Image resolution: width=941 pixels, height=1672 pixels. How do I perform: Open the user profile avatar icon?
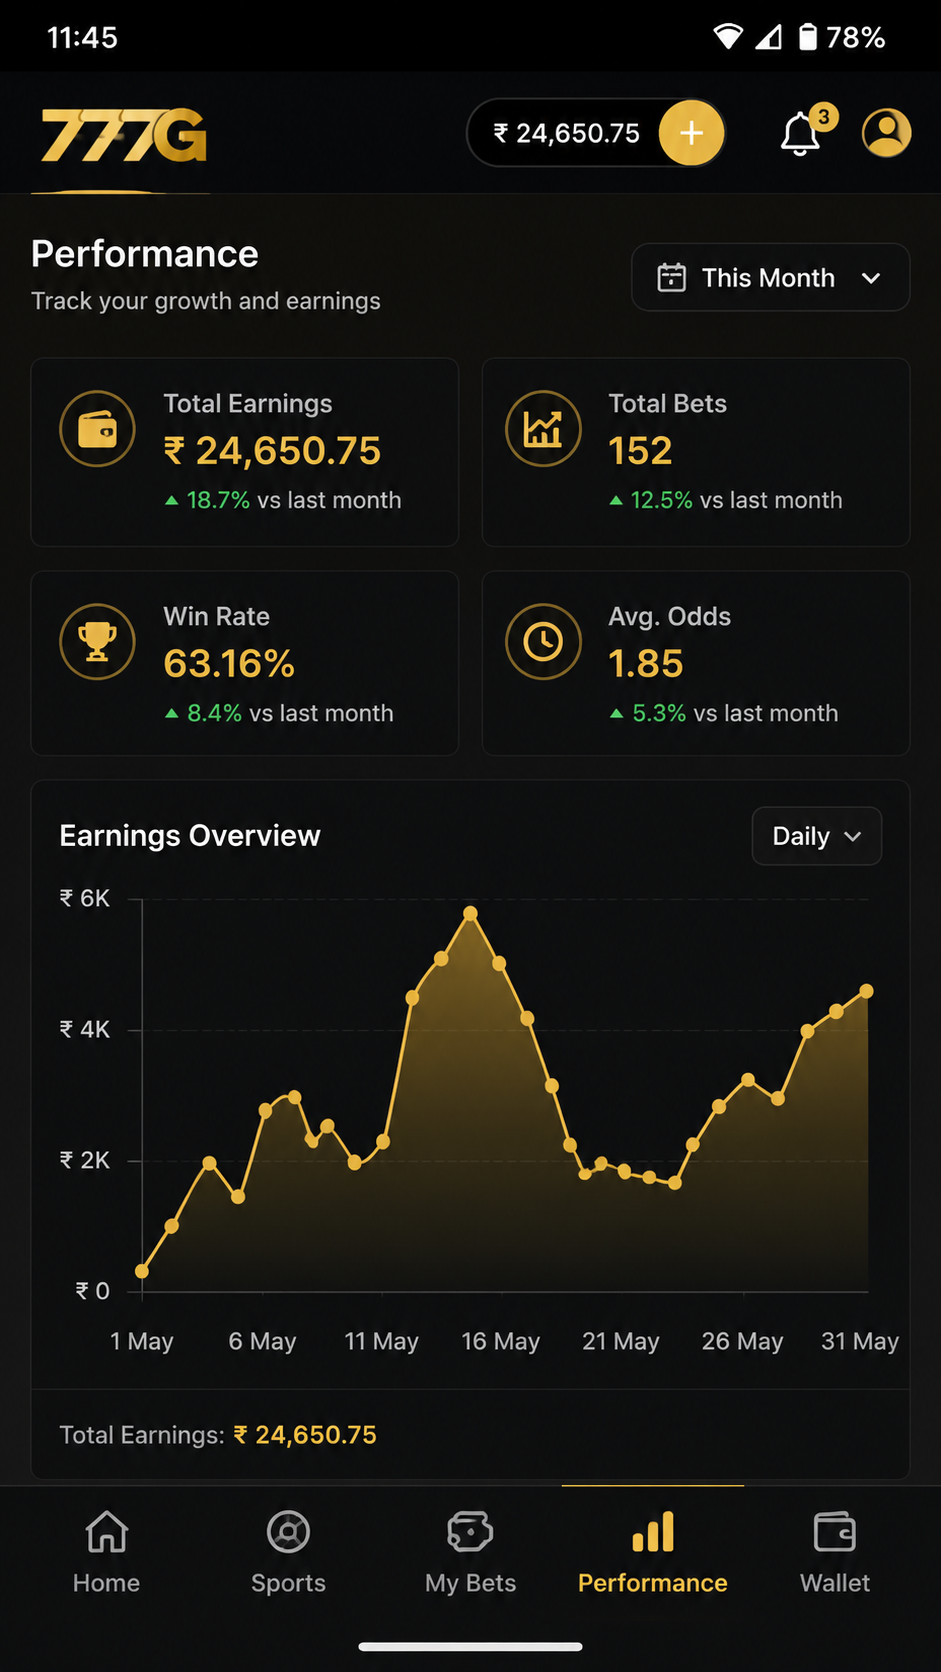886,132
